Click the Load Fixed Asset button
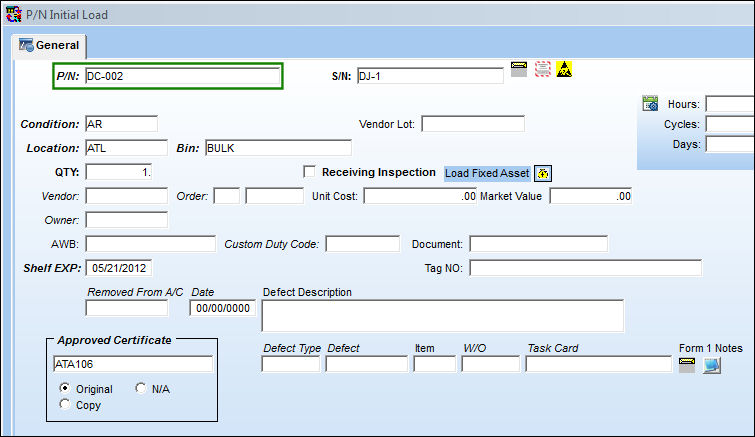This screenshot has height=437, width=755. click(487, 173)
